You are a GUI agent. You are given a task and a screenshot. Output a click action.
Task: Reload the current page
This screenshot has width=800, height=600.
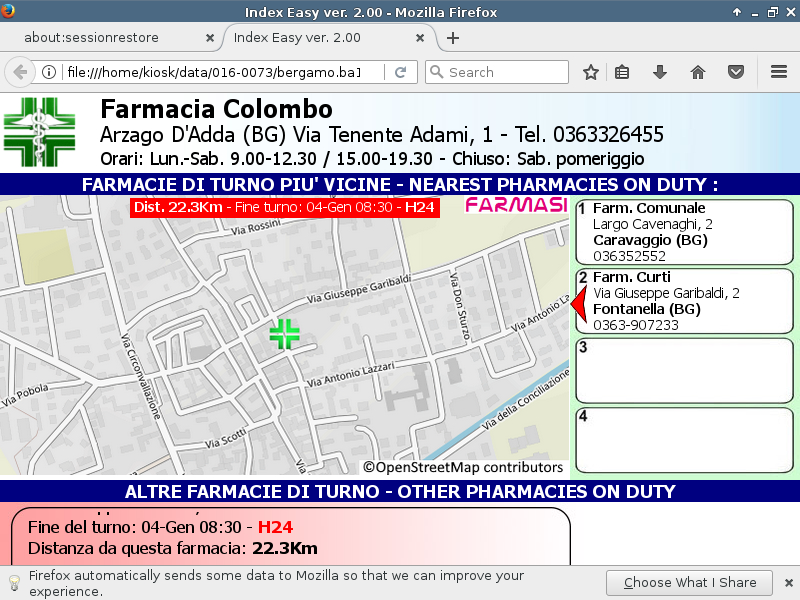click(400, 72)
